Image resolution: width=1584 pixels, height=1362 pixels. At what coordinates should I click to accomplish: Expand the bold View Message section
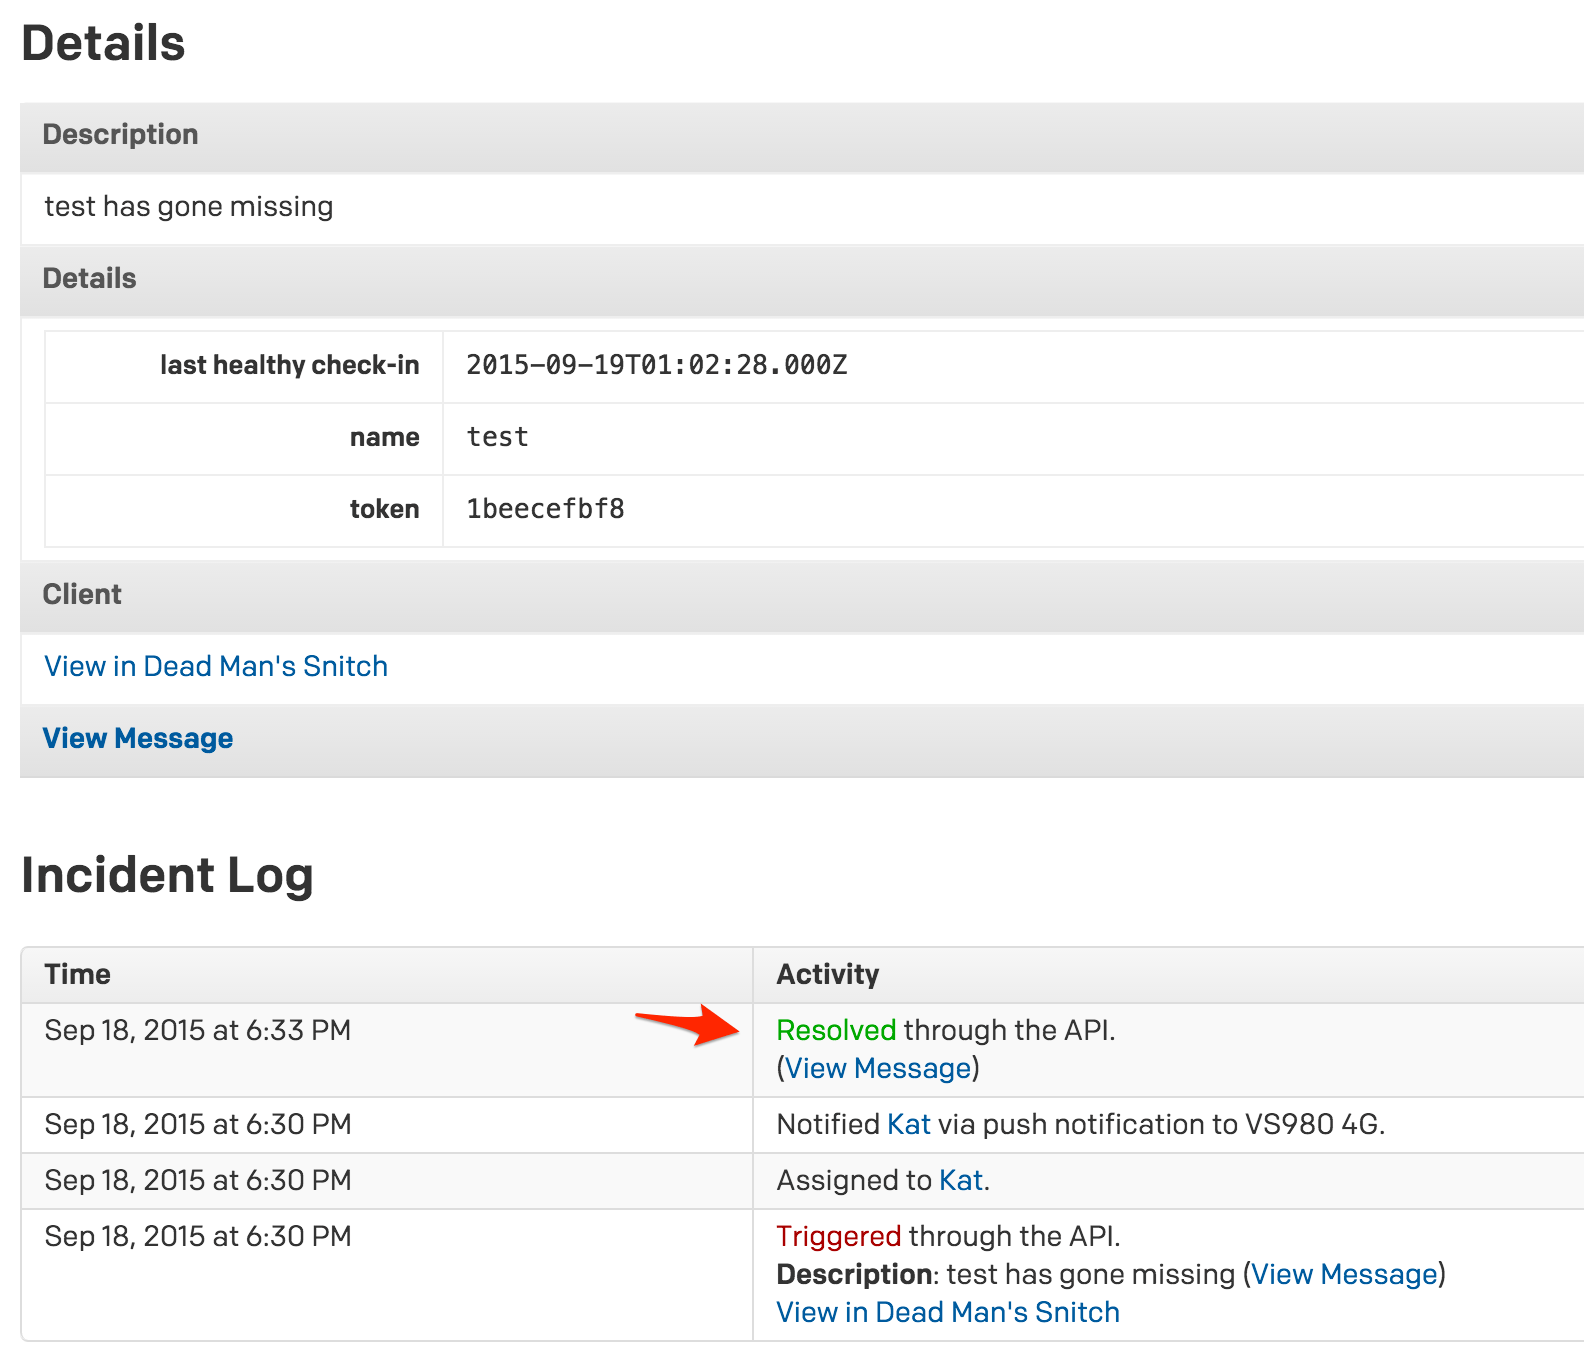138,738
